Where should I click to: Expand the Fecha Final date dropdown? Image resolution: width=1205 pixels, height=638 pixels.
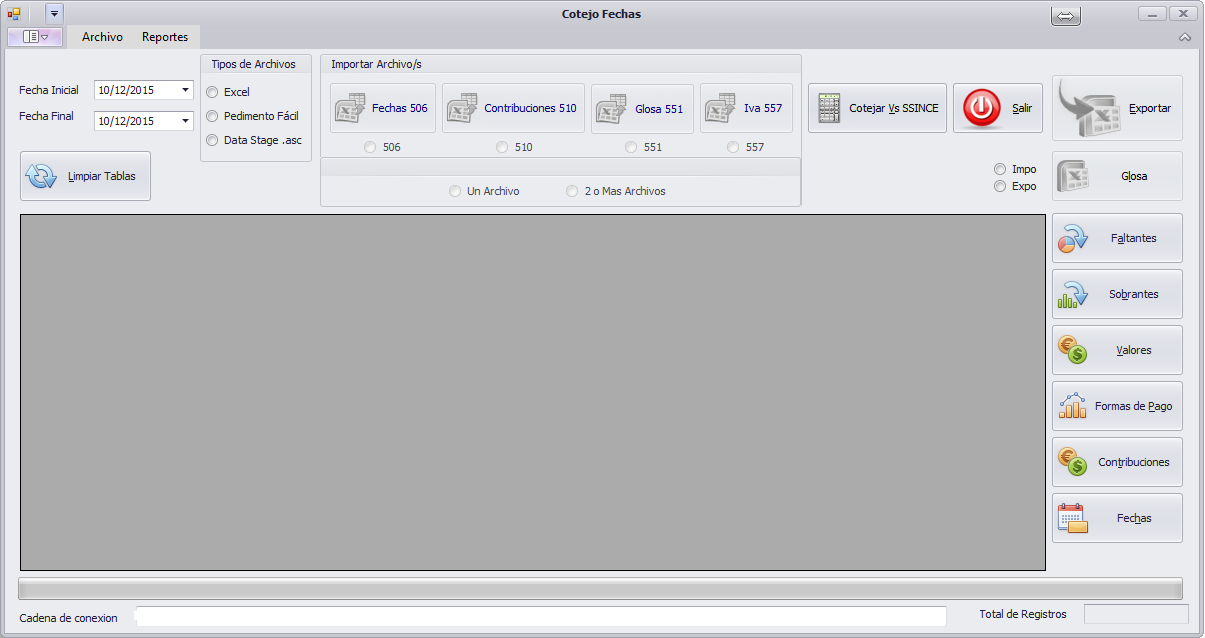click(185, 121)
